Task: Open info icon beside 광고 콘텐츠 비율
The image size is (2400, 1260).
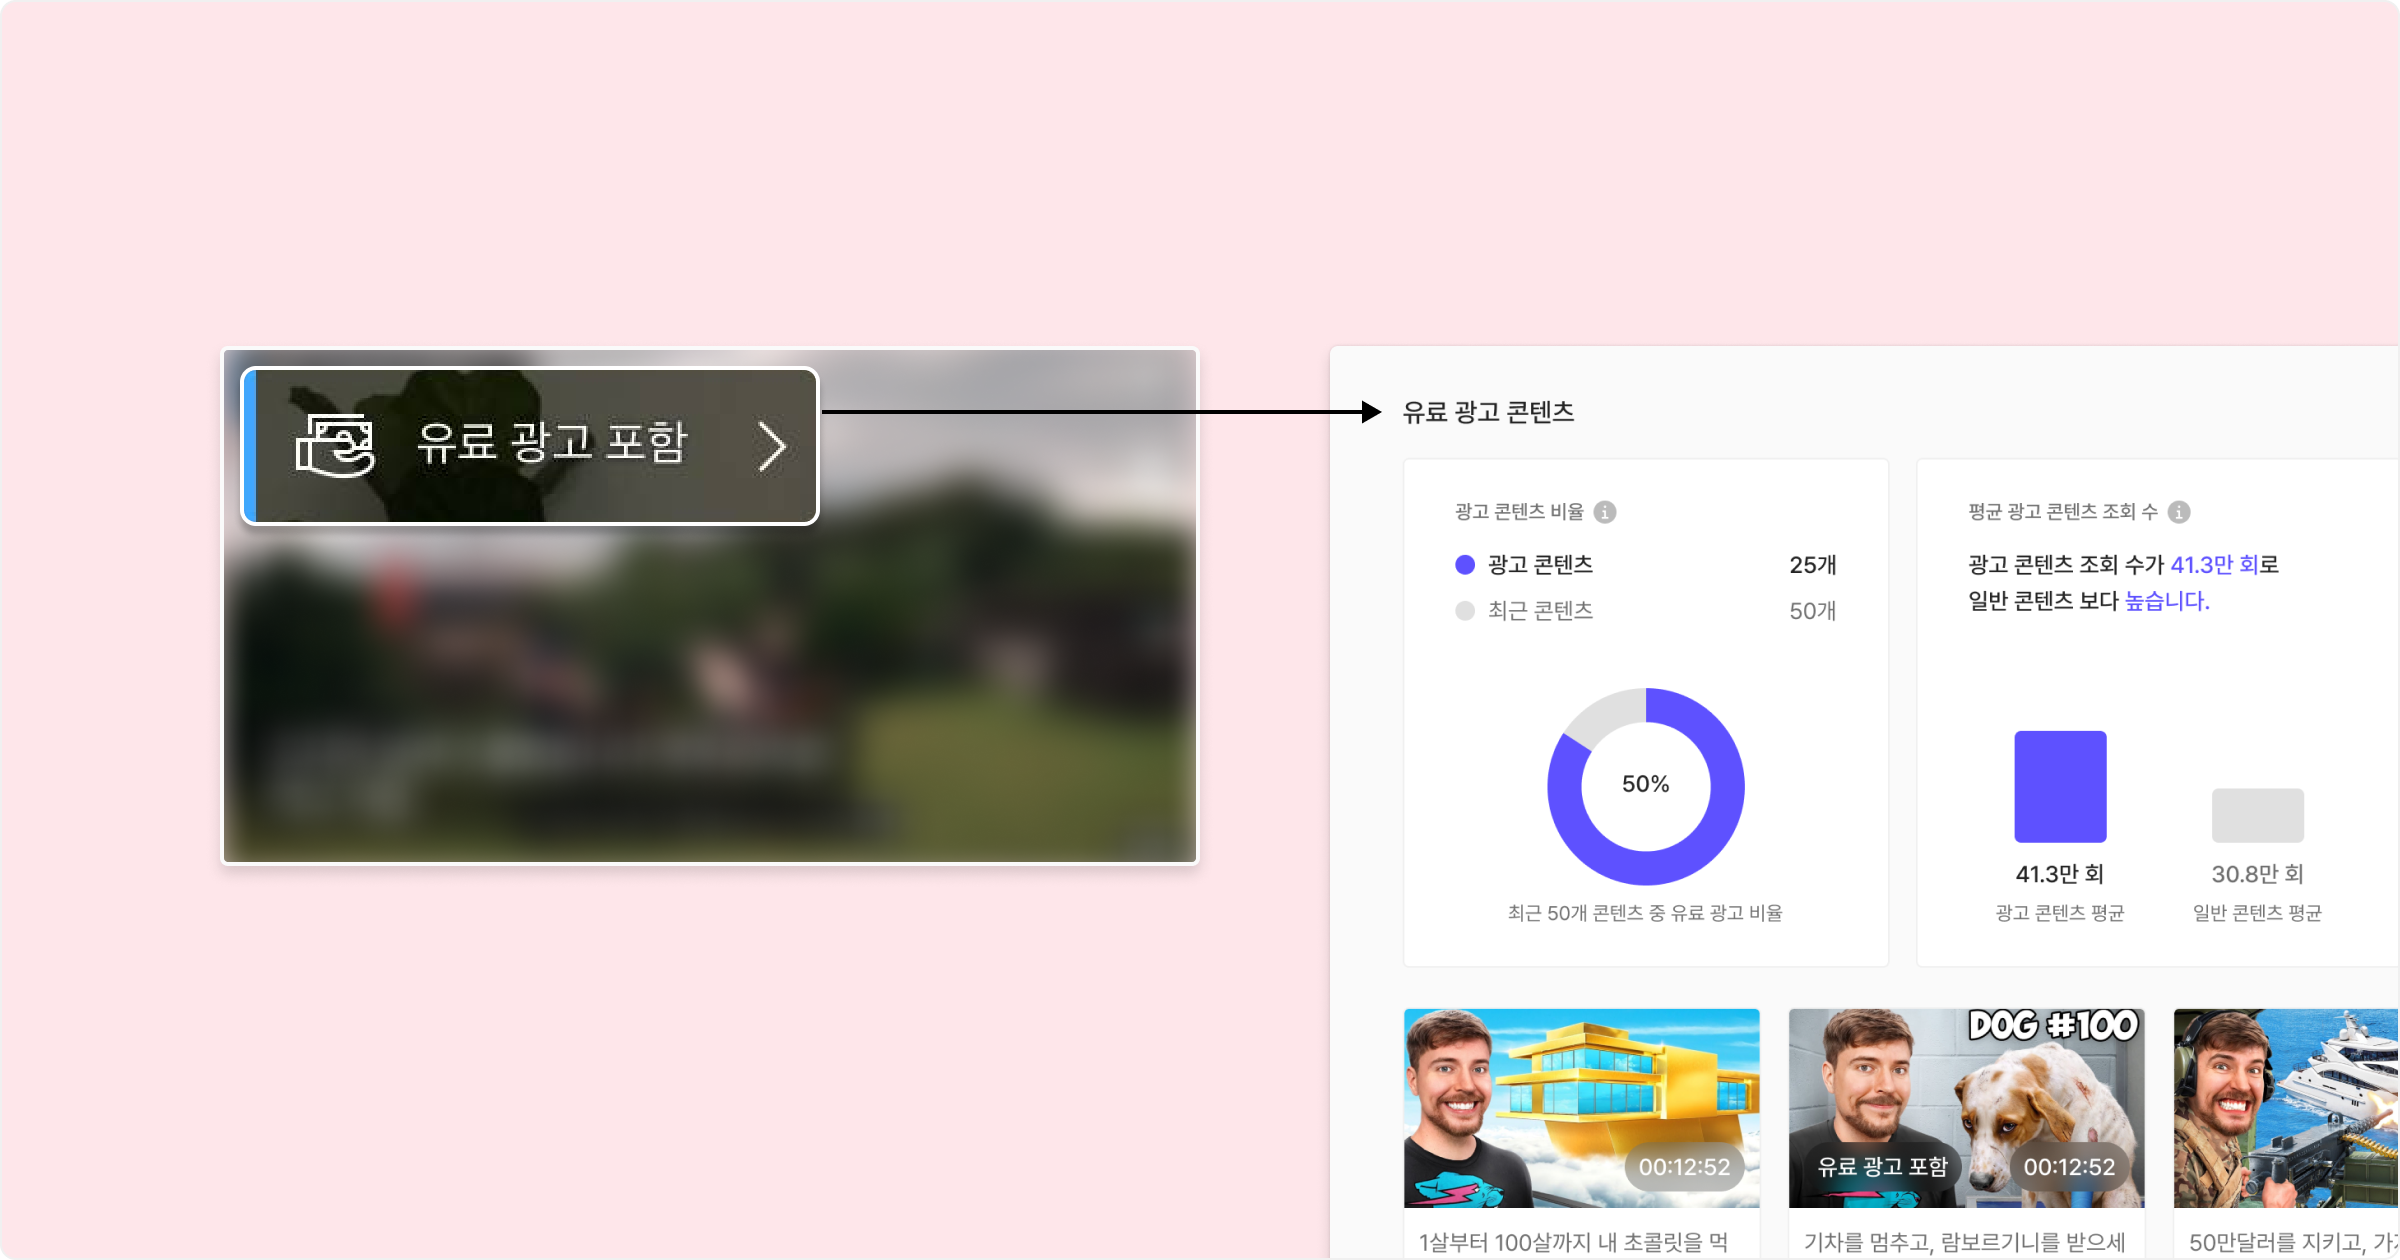Action: tap(1605, 512)
